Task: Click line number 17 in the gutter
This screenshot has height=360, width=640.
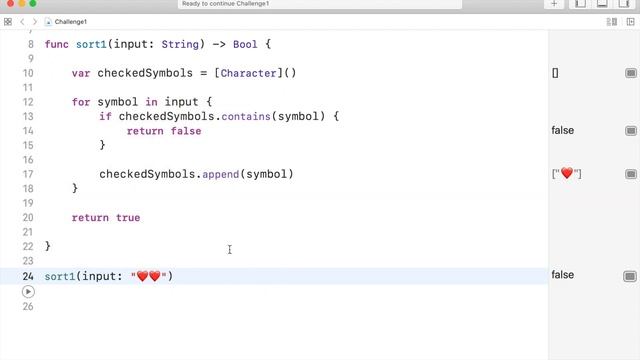Action: pos(28,174)
